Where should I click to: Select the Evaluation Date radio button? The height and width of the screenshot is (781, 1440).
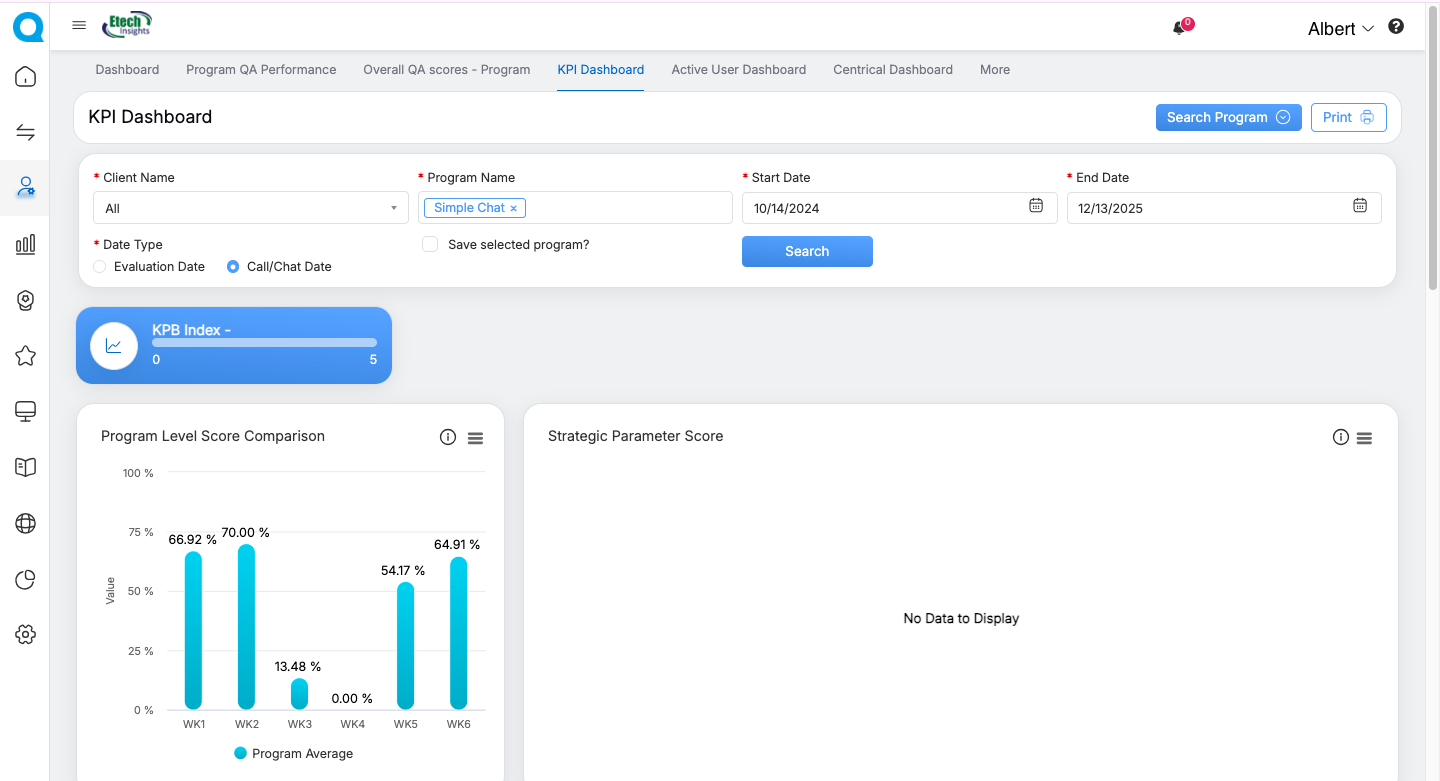(x=99, y=267)
